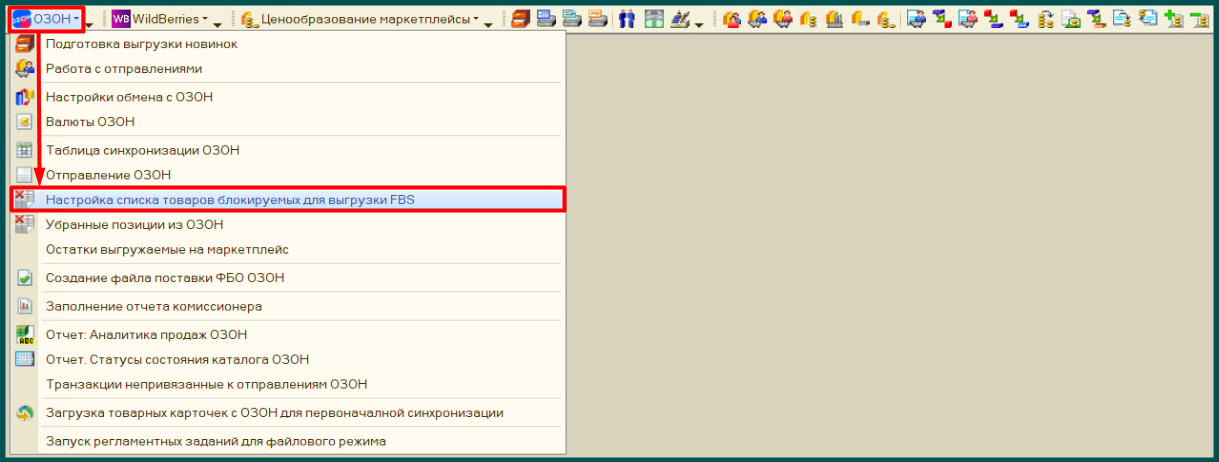Open the WildBerries dropdown menu
This screenshot has width=1219, height=462.
tap(160, 19)
